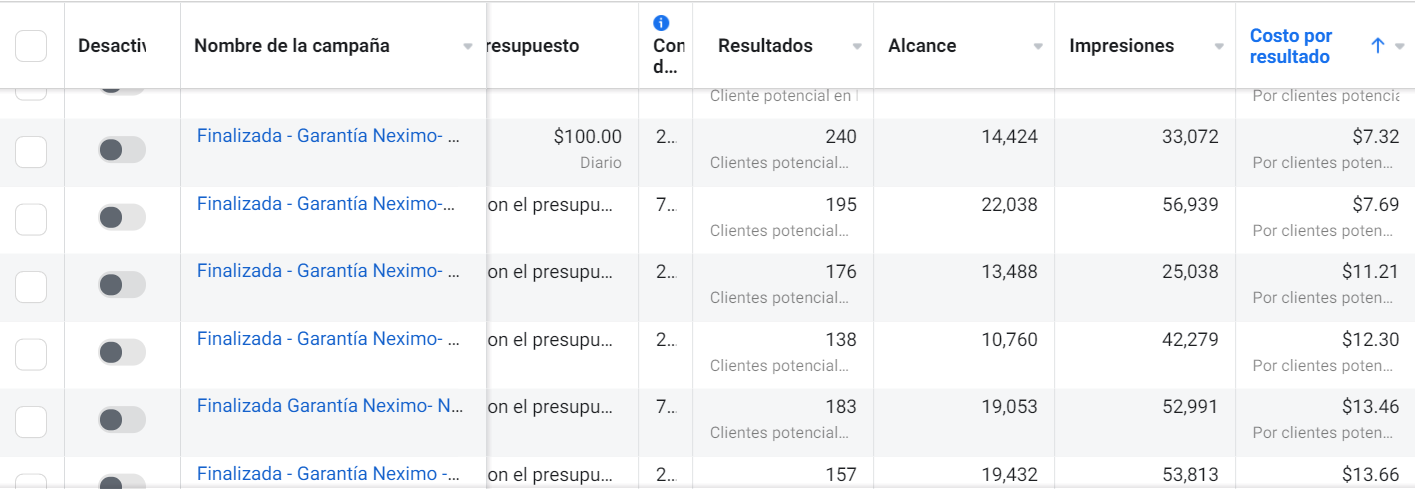Open the Costo por resultado column dropdown arrow

point(1400,46)
